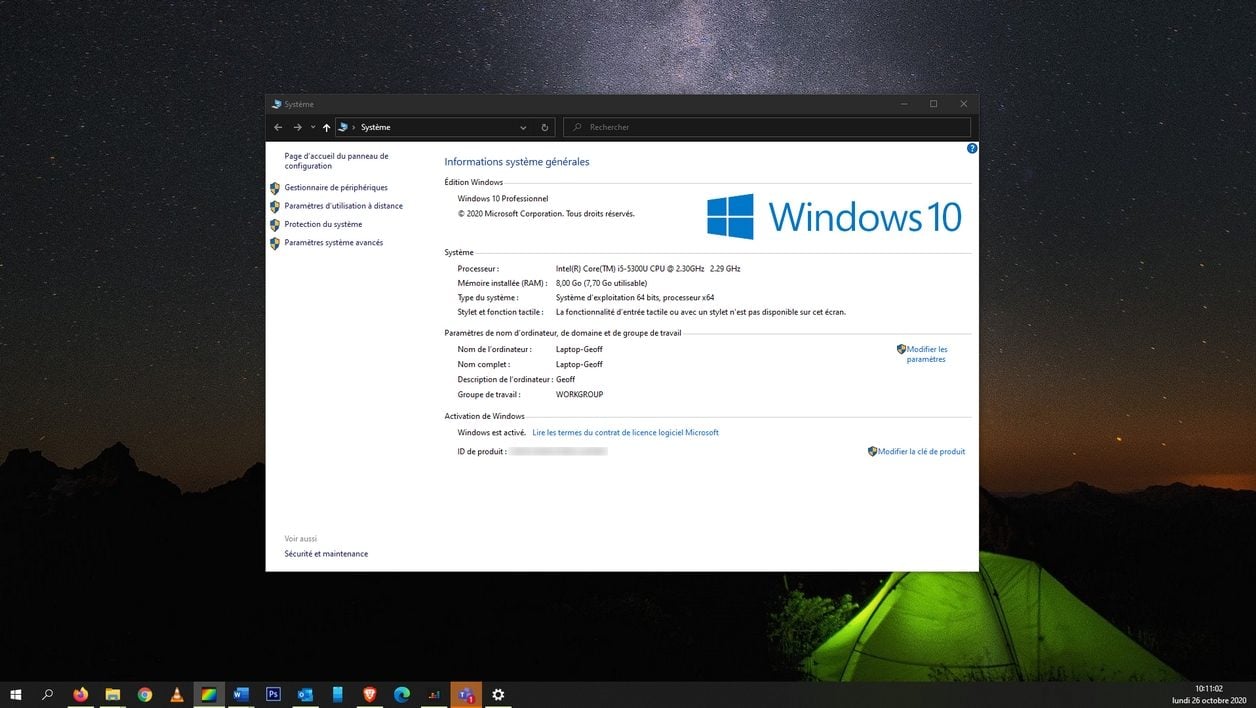Open recent locations dropdown chevron
The height and width of the screenshot is (708, 1256).
tap(312, 127)
